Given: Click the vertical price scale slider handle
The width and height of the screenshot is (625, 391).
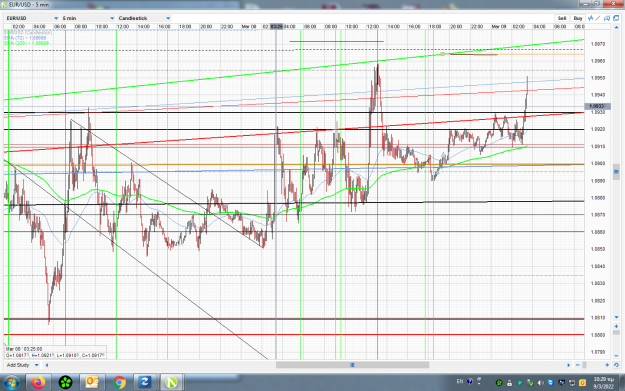Looking at the screenshot, I should [x=616, y=172].
